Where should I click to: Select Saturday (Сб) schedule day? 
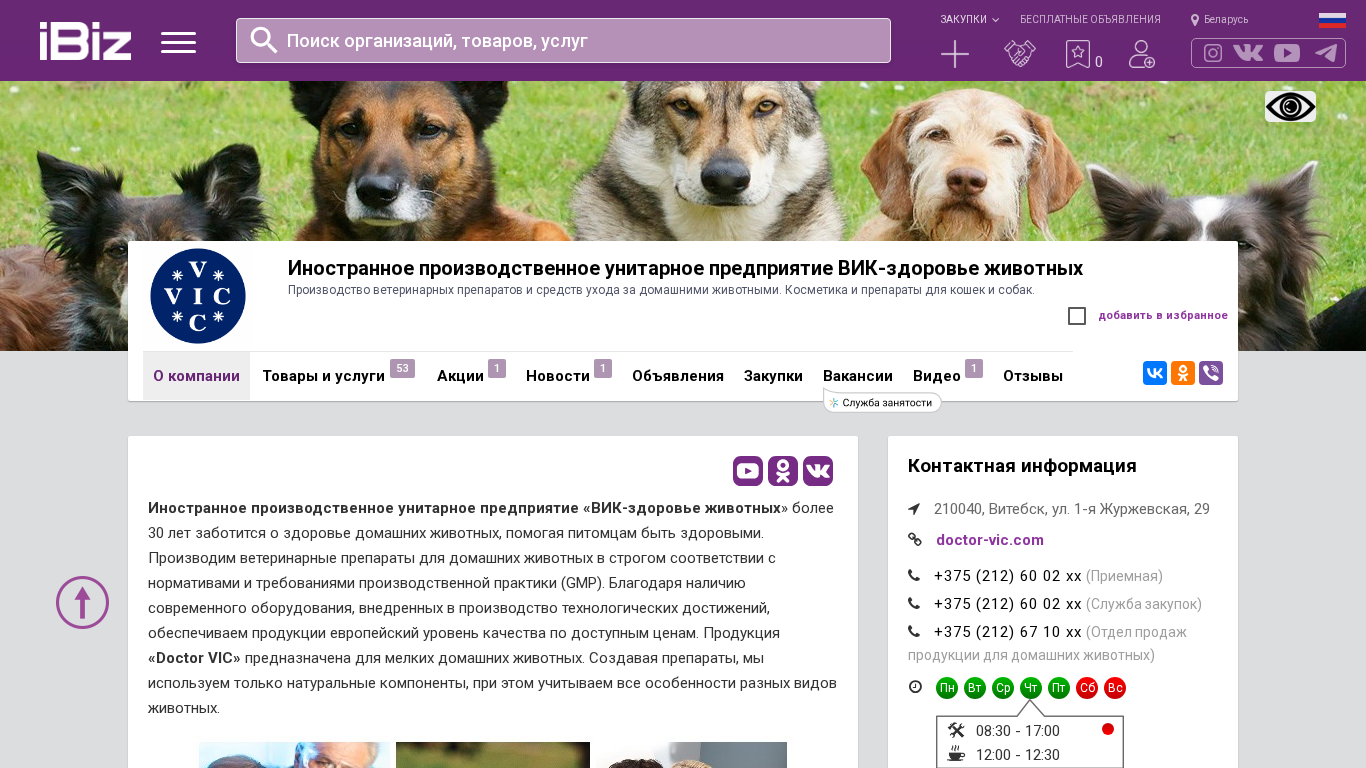tap(1087, 688)
